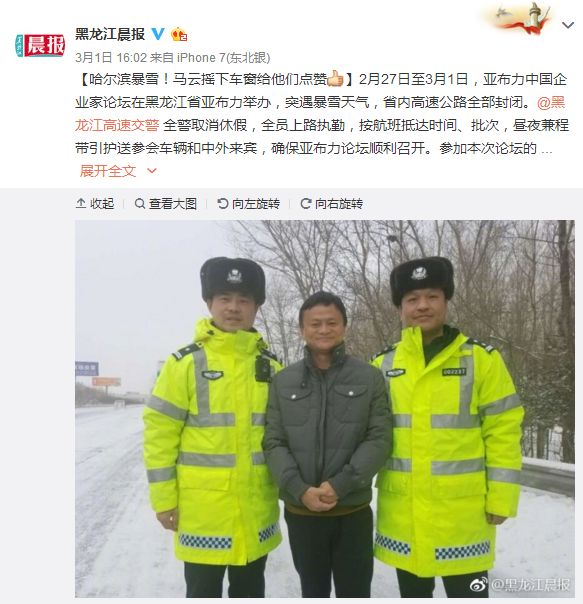583x604 pixels.
Task: Click the clockwise rotate arrow icon
Action: [306, 203]
